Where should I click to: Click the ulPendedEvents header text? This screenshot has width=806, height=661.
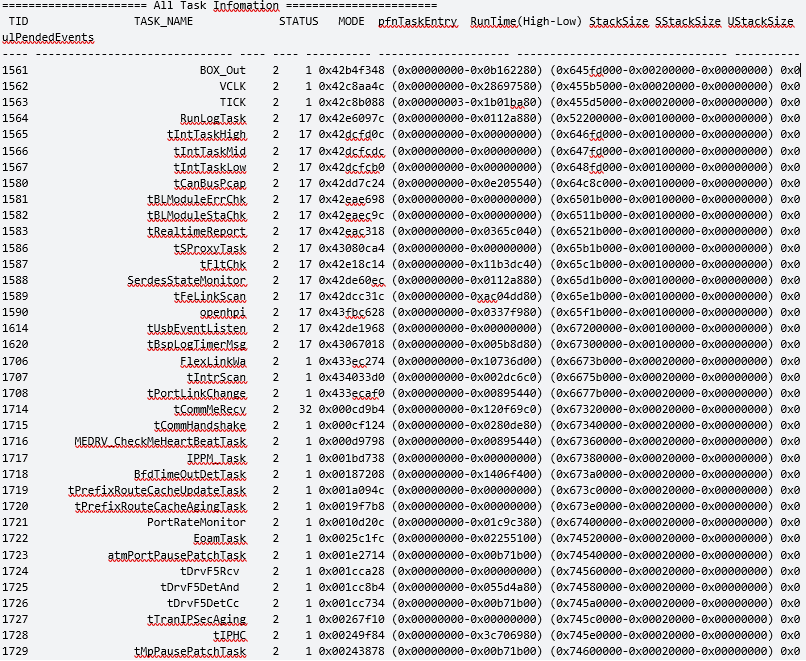48,38
